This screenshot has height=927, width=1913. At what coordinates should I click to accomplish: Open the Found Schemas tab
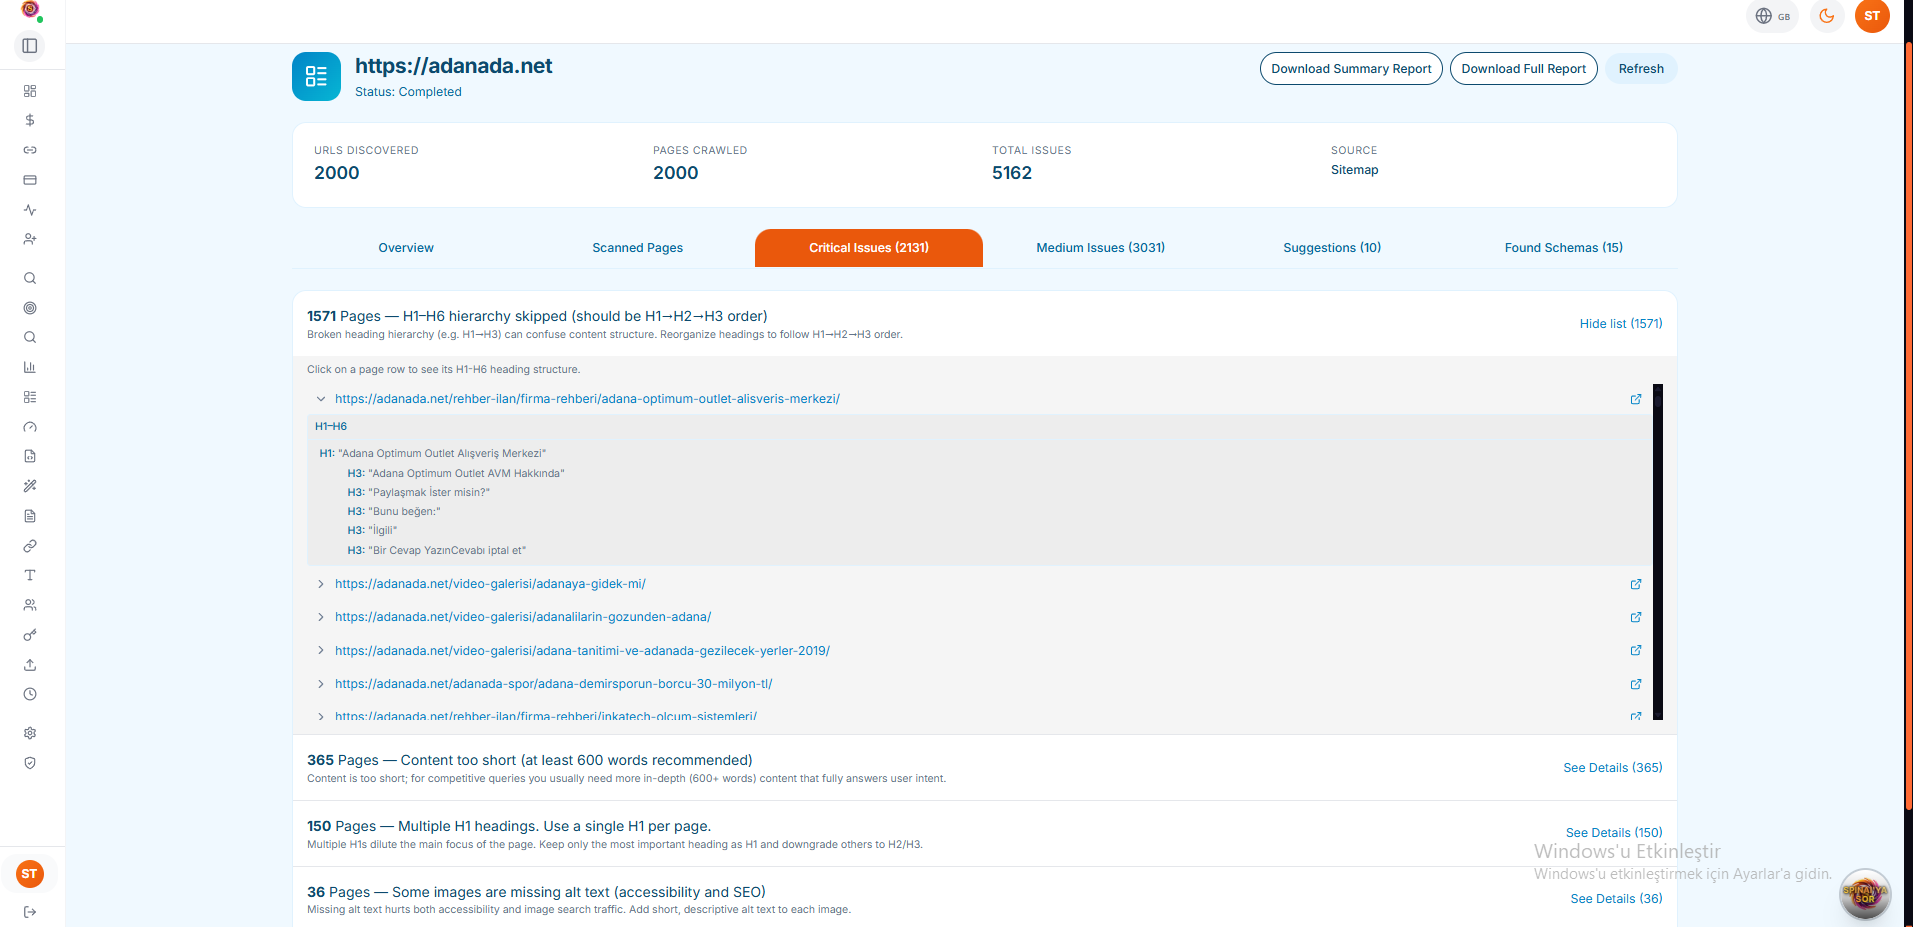point(1563,247)
